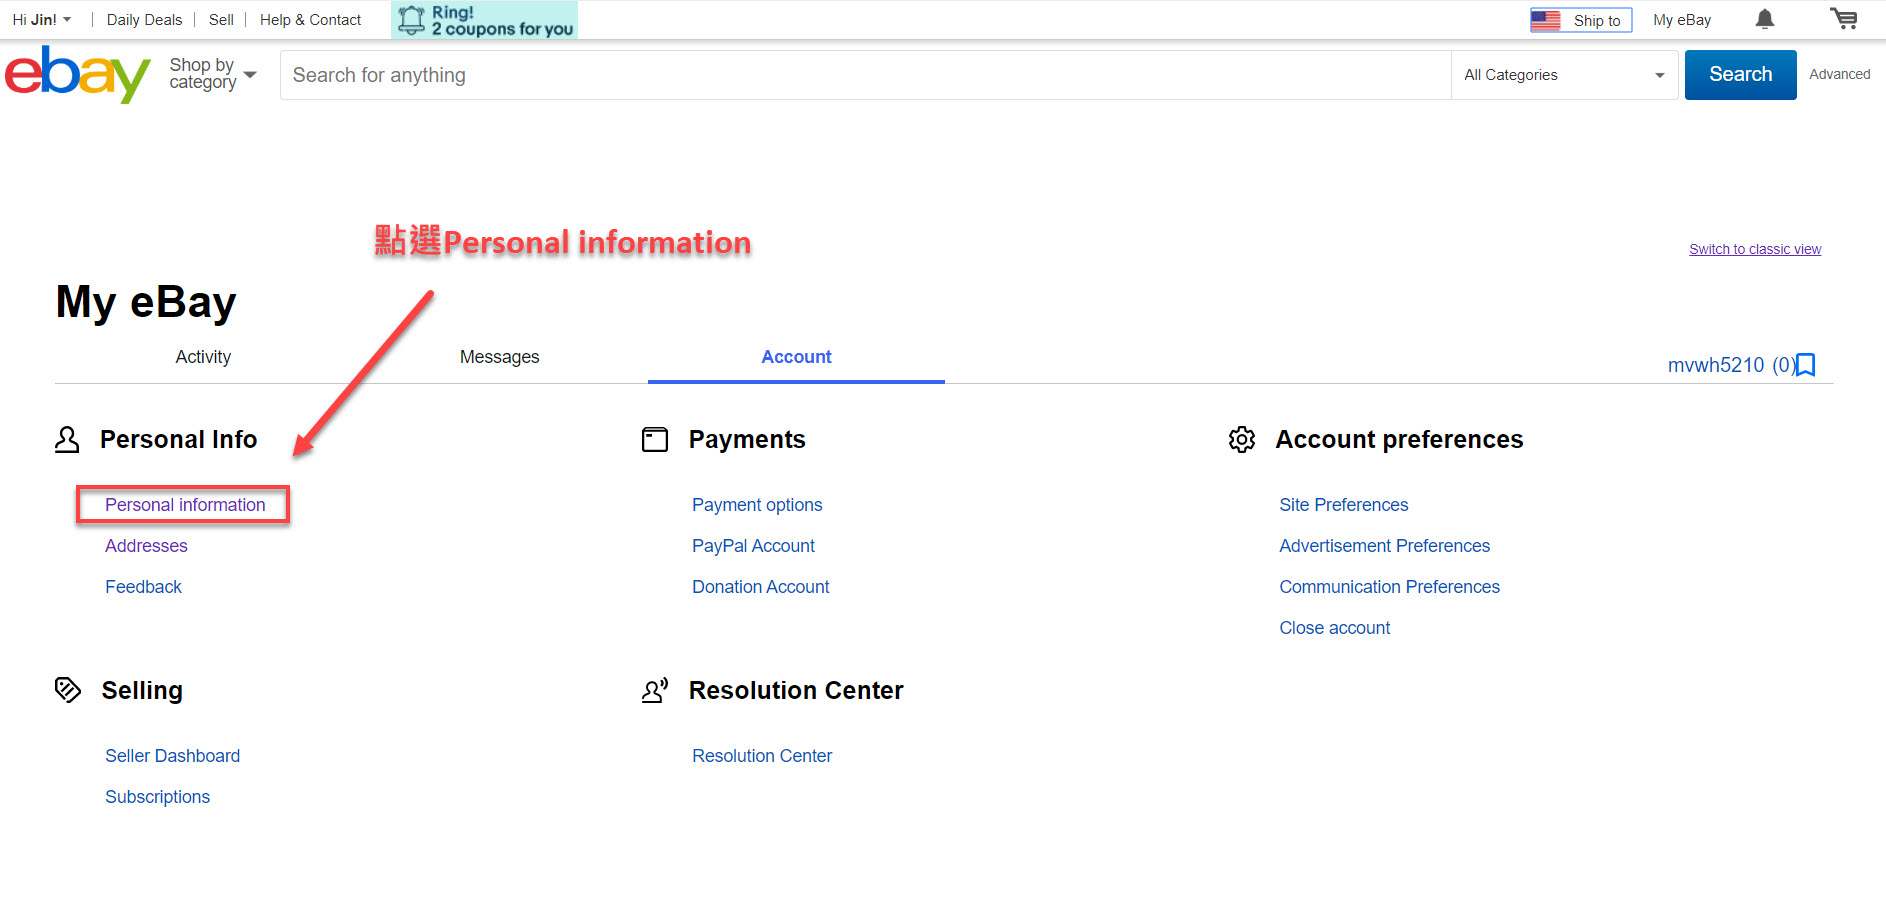Open the Close account link
The image size is (1886, 897).
tap(1334, 628)
